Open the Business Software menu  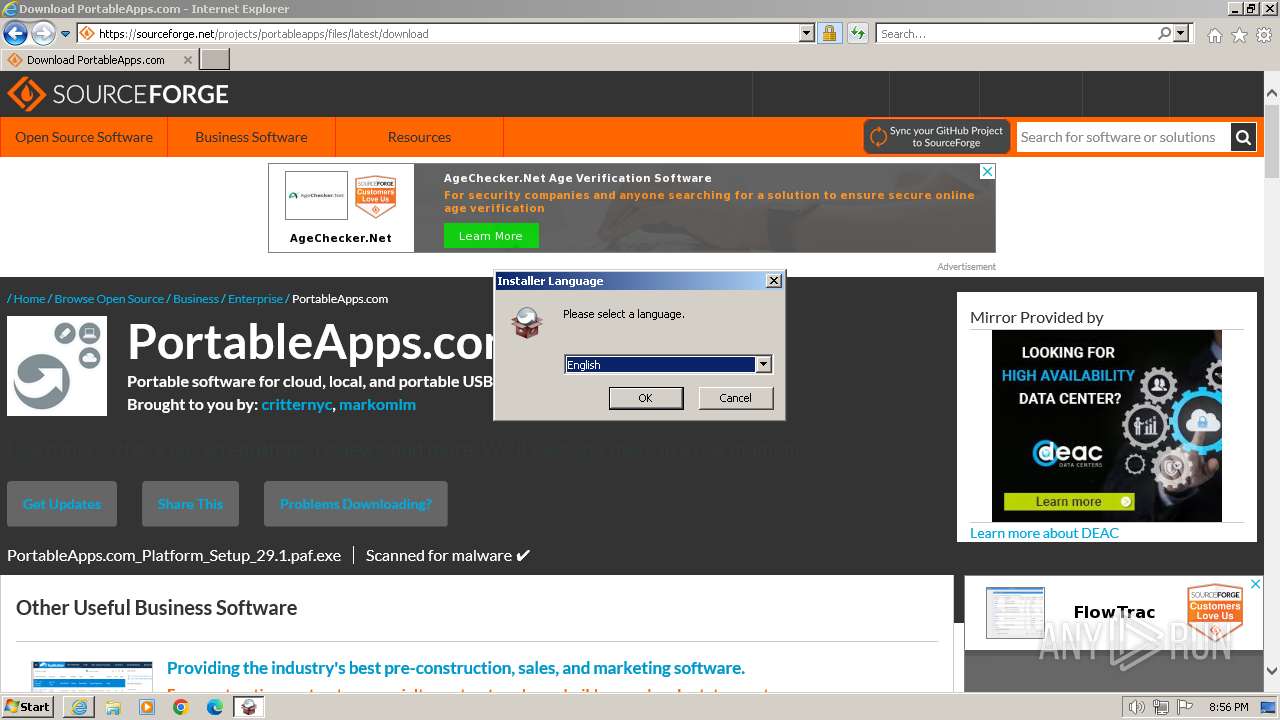[x=251, y=137]
